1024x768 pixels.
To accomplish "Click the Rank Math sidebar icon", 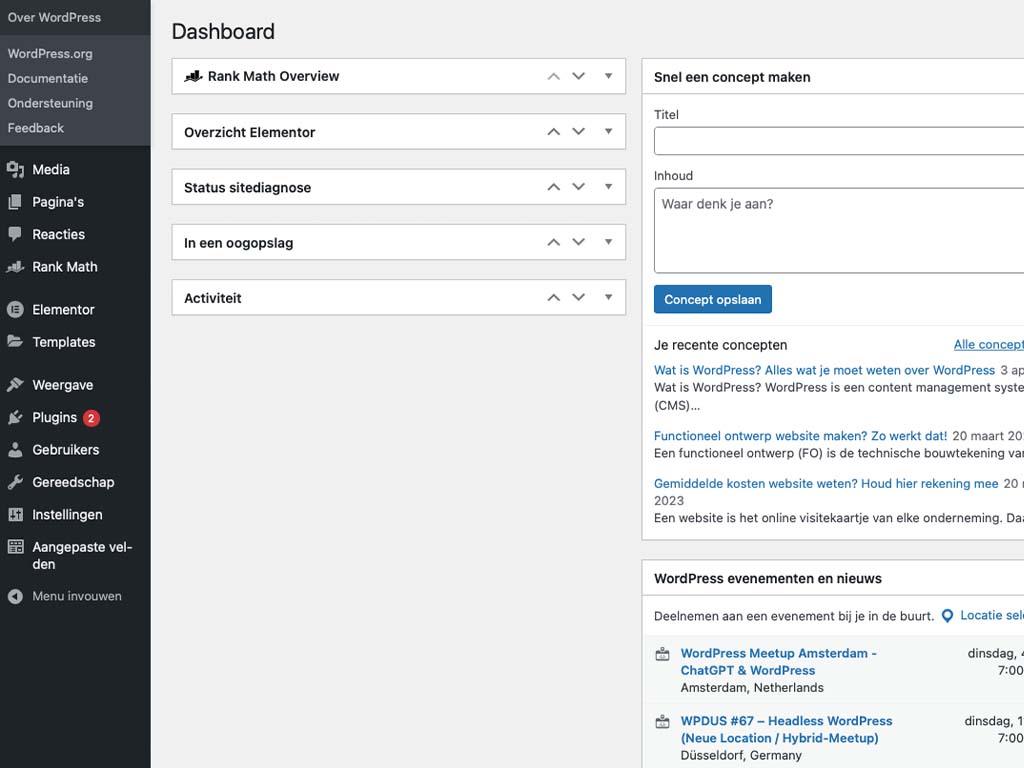I will pos(17,267).
